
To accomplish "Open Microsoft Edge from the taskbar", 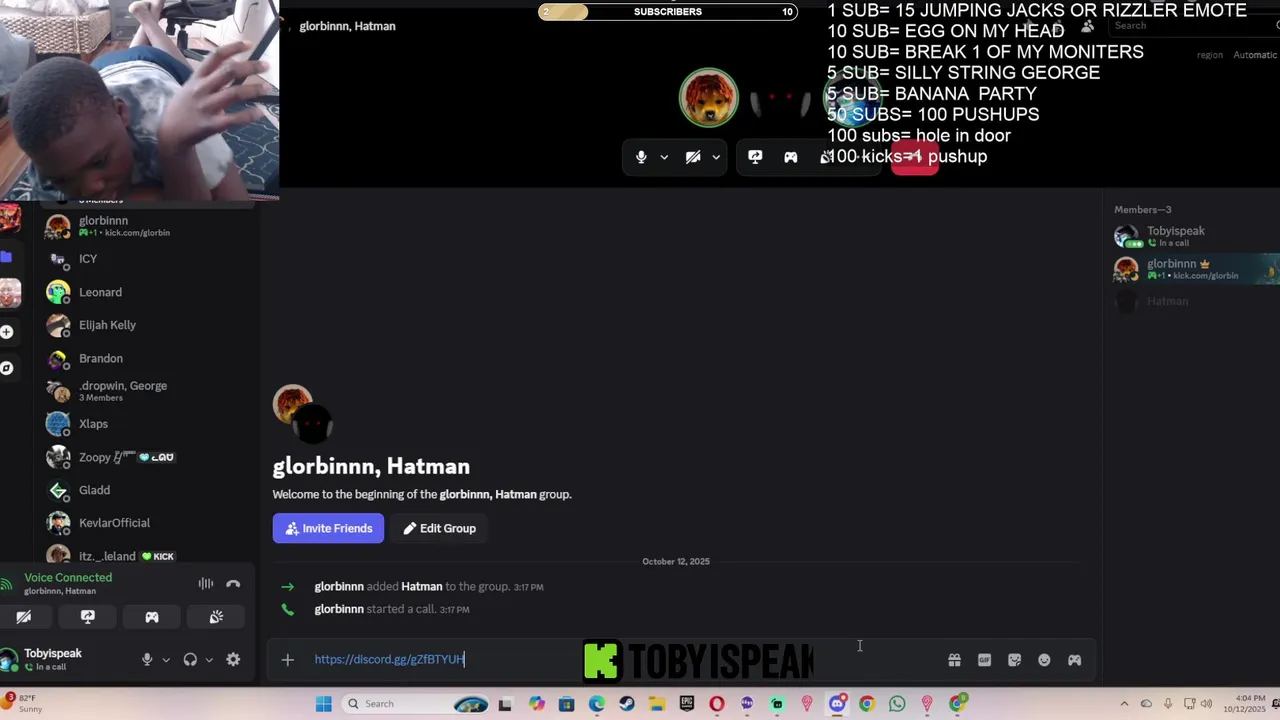I will click(x=597, y=704).
